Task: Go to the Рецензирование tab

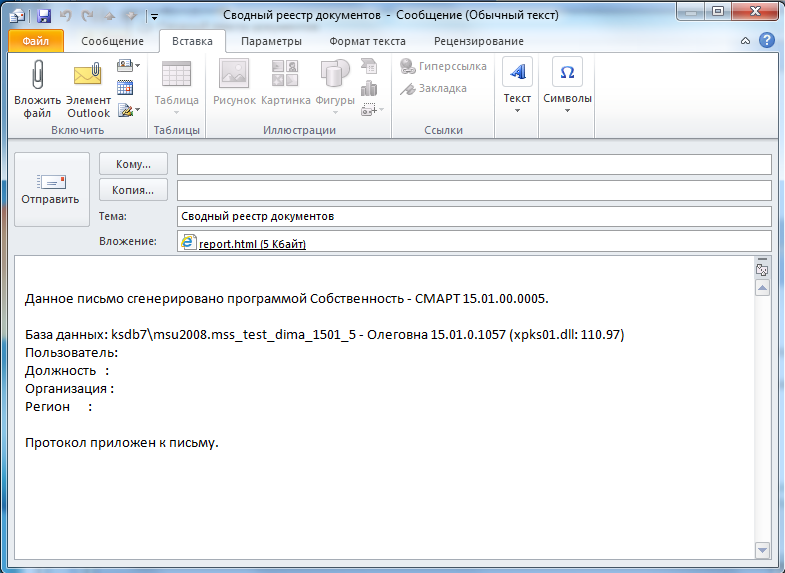Action: (x=479, y=41)
